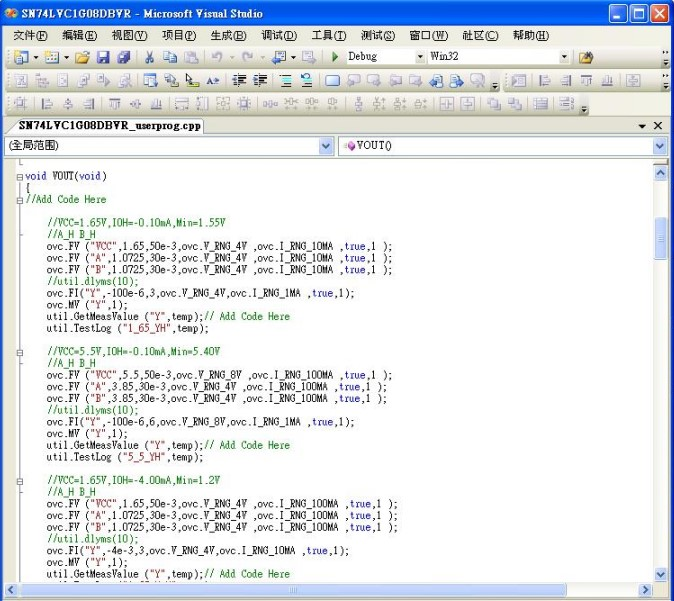The image size is (674, 601).
Task: Start debugging with green play arrow
Action: pyautogui.click(x=335, y=57)
